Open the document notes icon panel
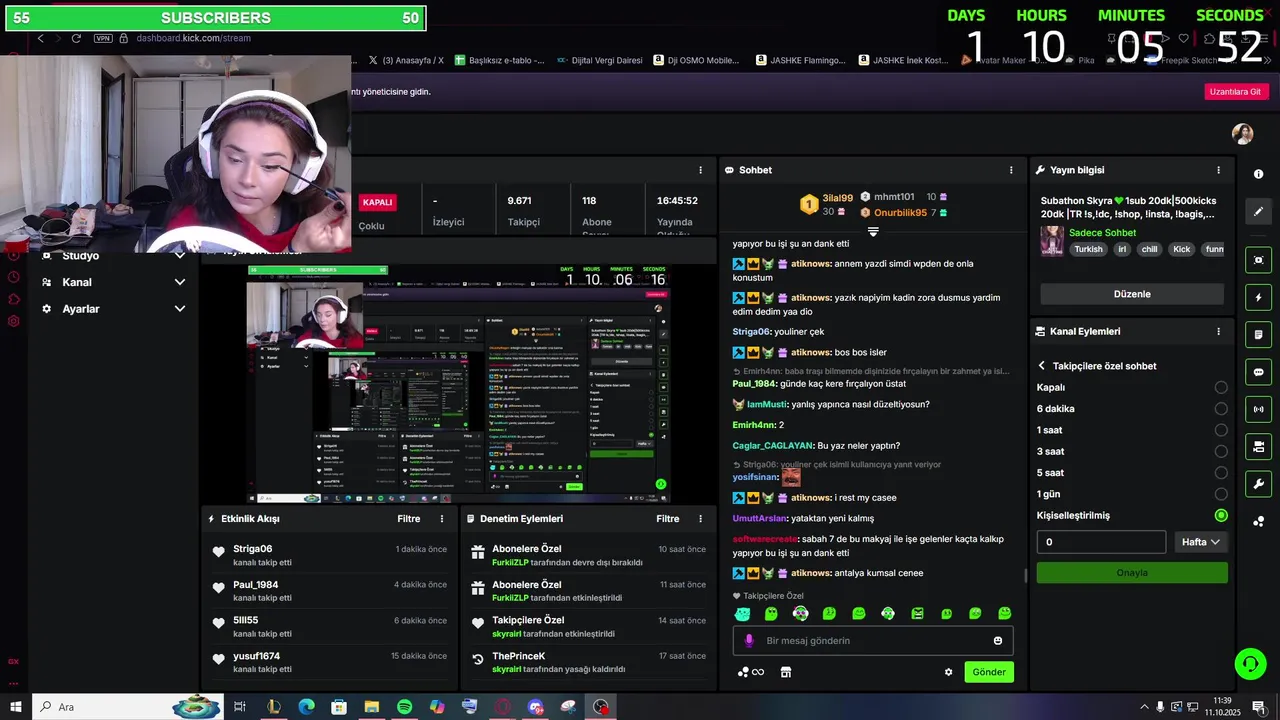1280x720 pixels. pos(1258,335)
